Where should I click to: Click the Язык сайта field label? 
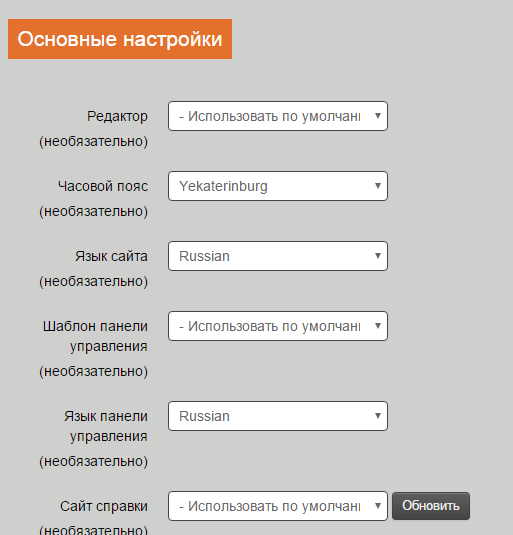[x=111, y=256]
